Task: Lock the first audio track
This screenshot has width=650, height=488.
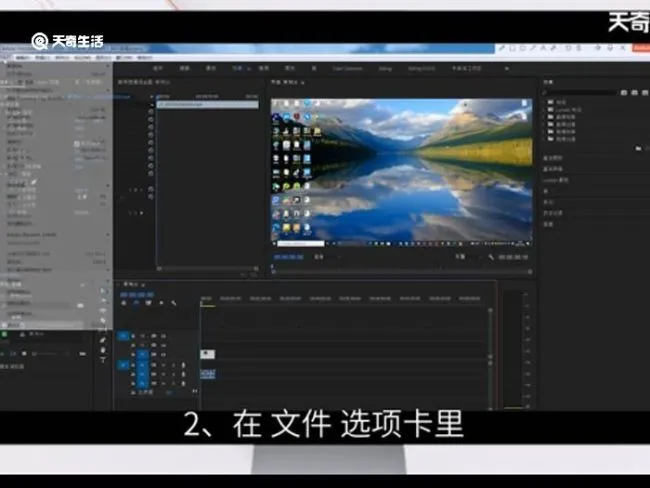Action: (x=133, y=365)
